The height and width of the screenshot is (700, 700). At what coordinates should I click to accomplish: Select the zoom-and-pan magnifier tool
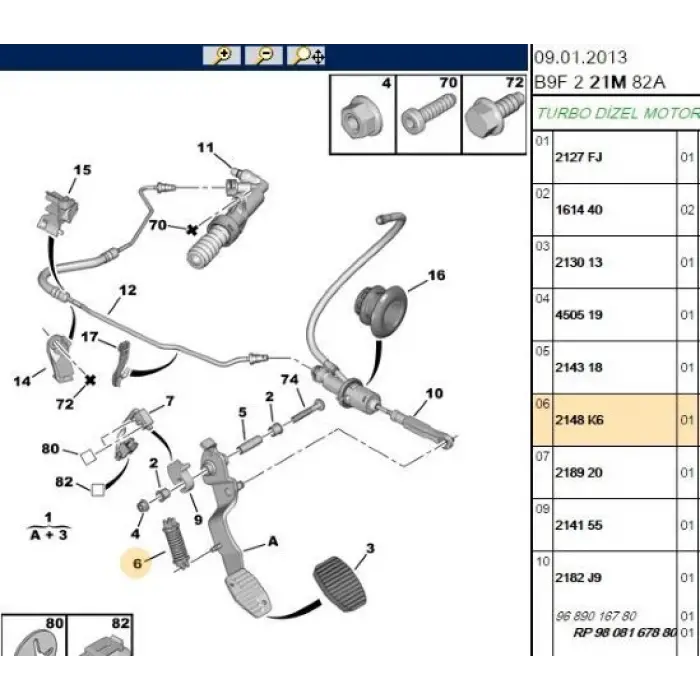[x=306, y=55]
